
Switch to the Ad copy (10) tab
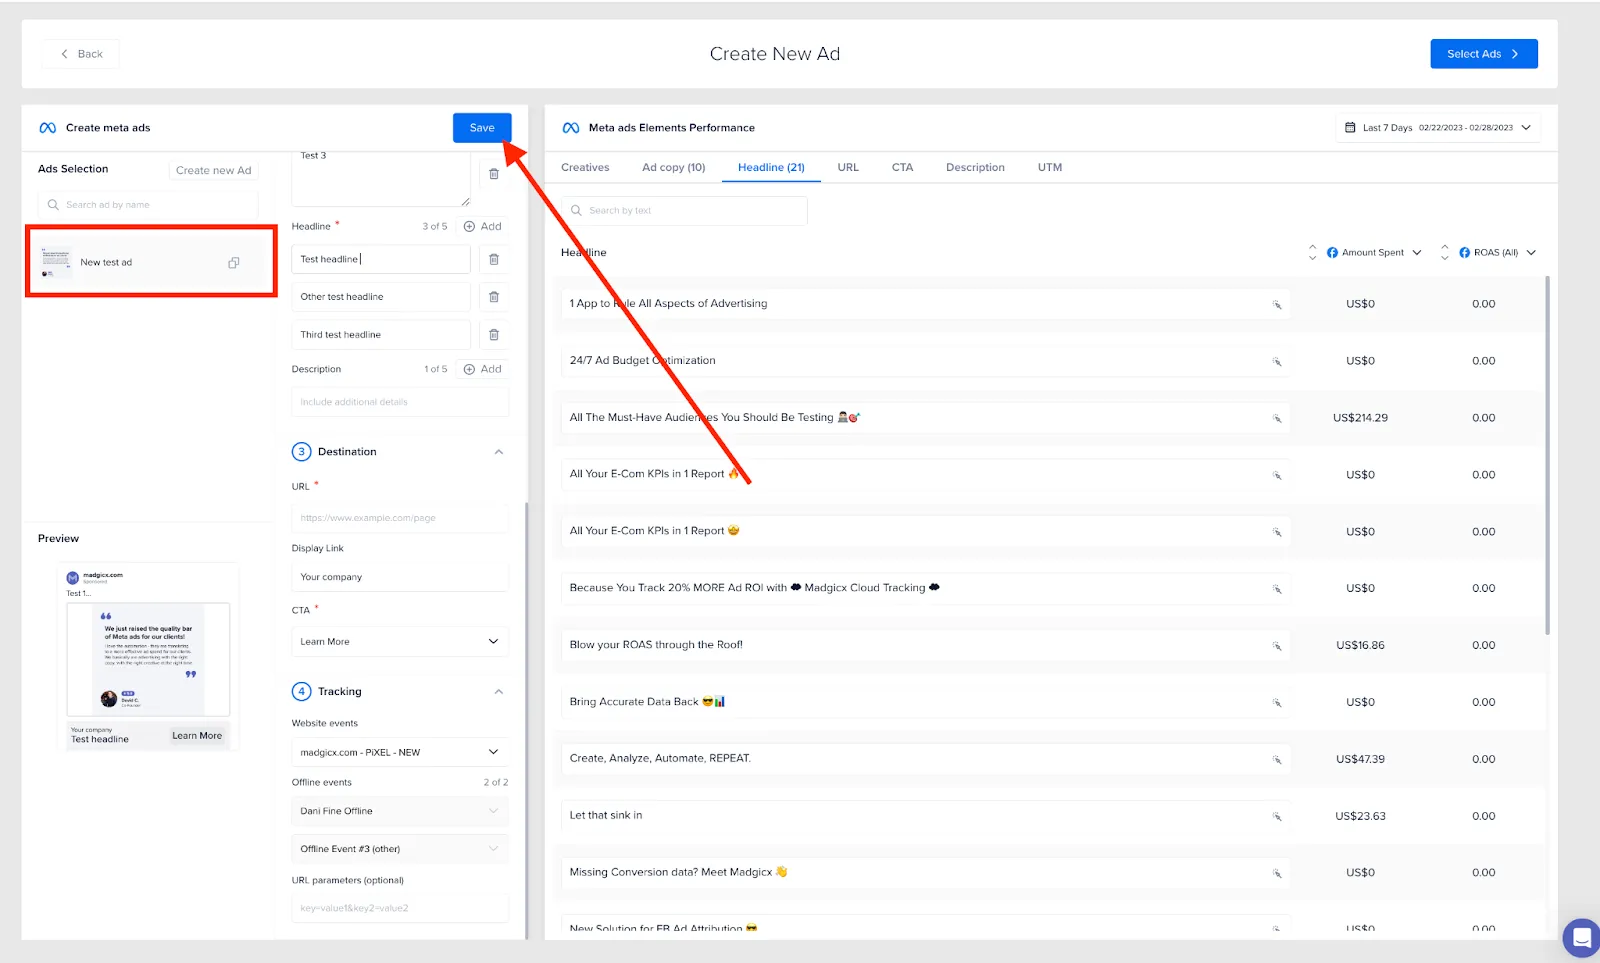coord(674,168)
